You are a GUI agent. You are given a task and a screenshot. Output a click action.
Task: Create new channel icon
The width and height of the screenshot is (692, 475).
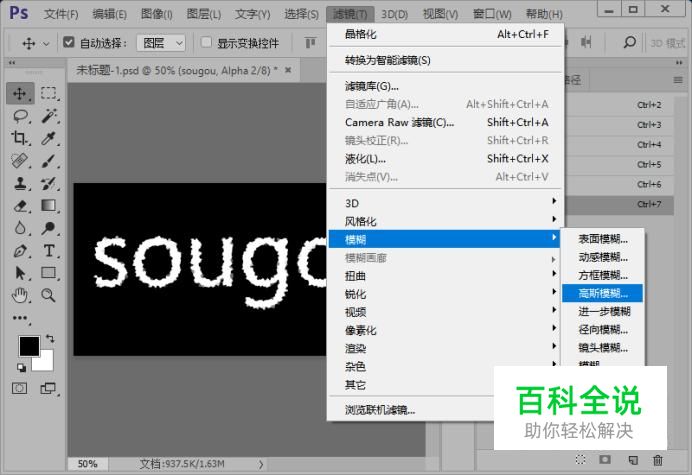[633, 460]
